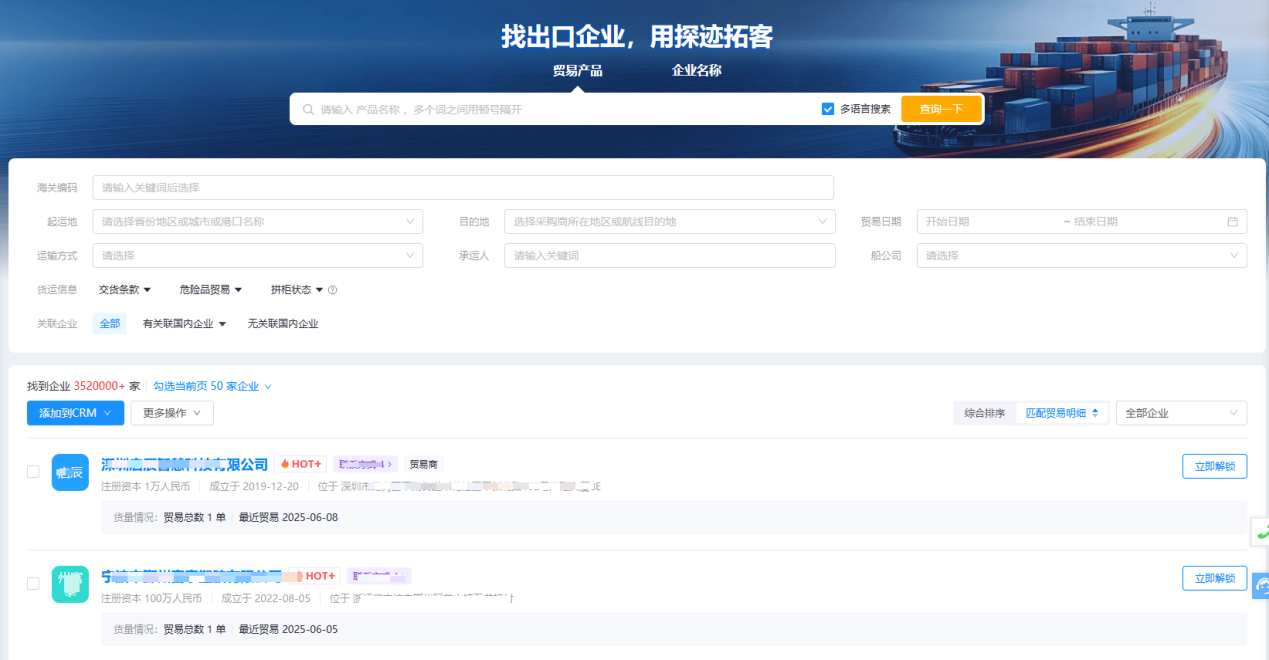Viewport: 1269px width, 660px height.
Task: Open the 目的地 dropdown
Action: (670, 222)
